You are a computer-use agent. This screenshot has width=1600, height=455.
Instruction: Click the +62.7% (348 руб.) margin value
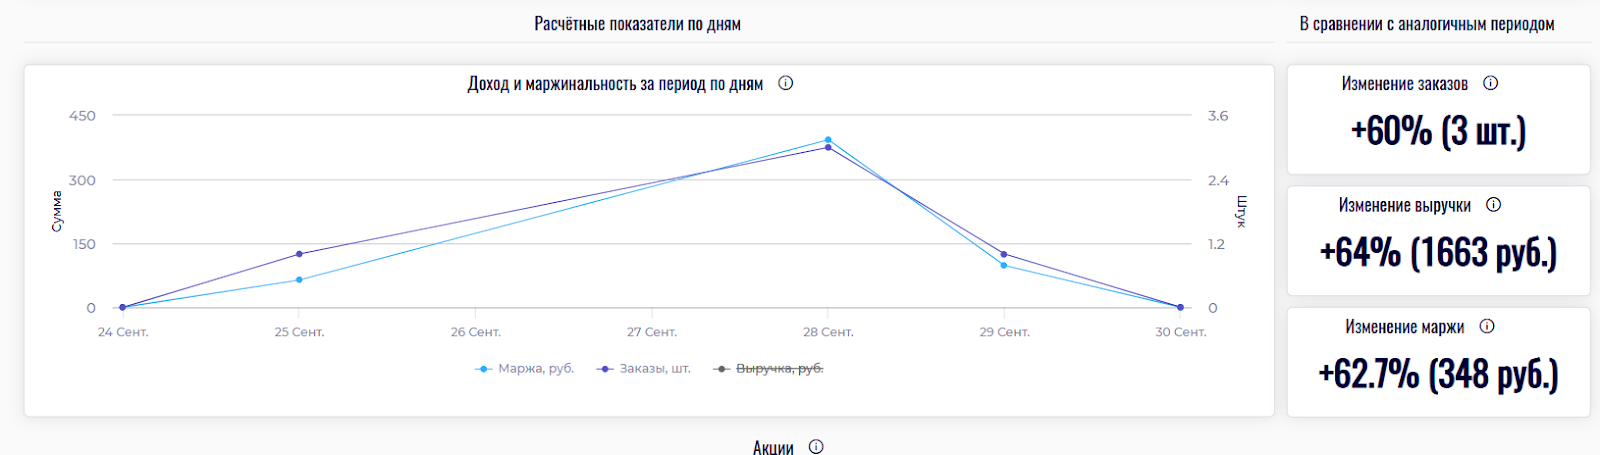coord(1438,374)
